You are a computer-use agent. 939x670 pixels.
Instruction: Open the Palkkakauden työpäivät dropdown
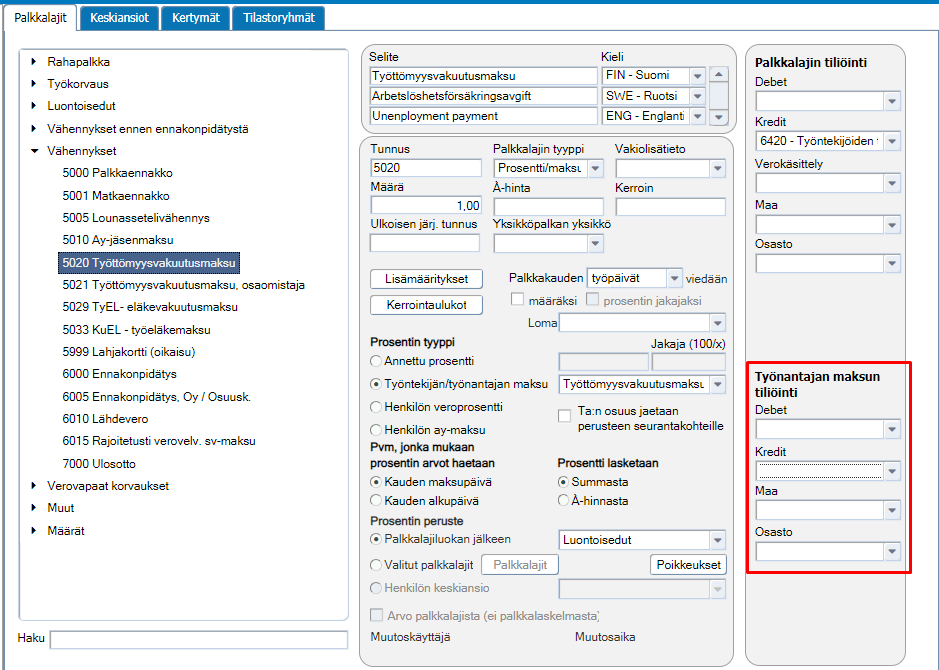pyautogui.click(x=674, y=278)
